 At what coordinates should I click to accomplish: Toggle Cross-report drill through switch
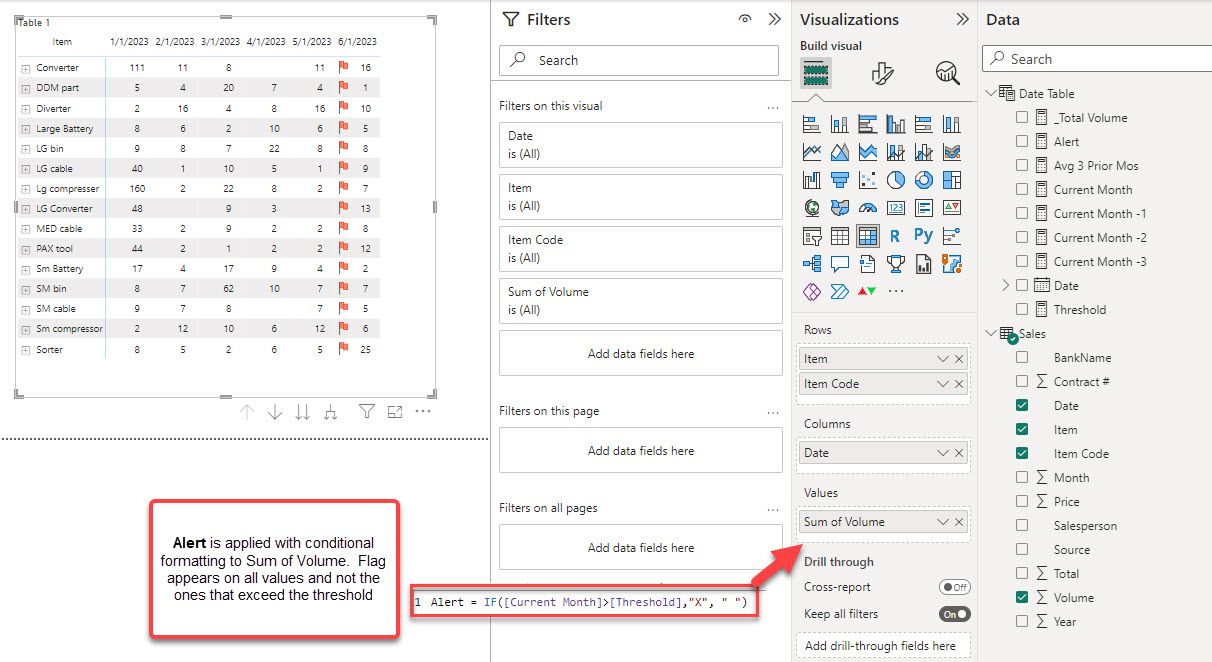(955, 587)
